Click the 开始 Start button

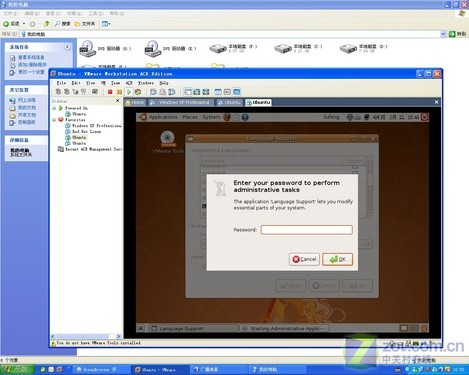coord(17,369)
